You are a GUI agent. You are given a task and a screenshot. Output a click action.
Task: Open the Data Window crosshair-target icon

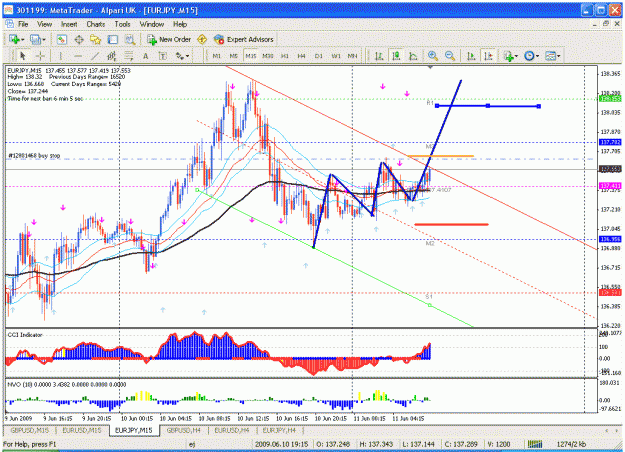click(79, 39)
